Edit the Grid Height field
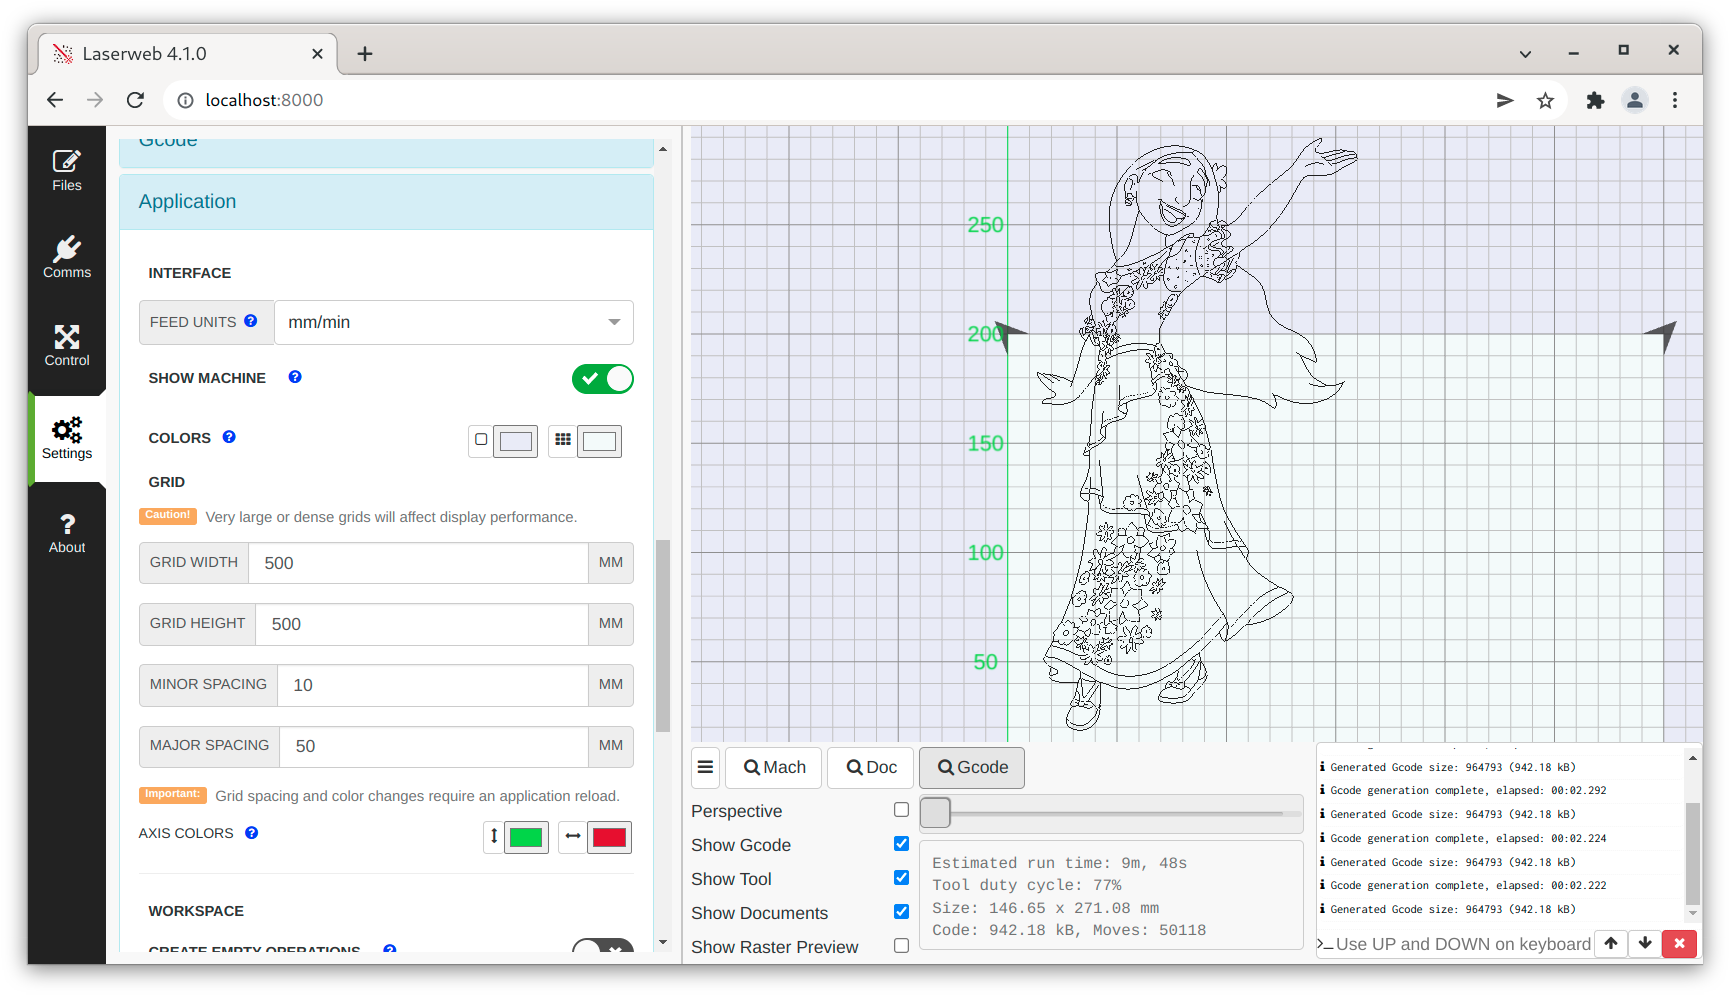The image size is (1730, 995). tap(422, 624)
